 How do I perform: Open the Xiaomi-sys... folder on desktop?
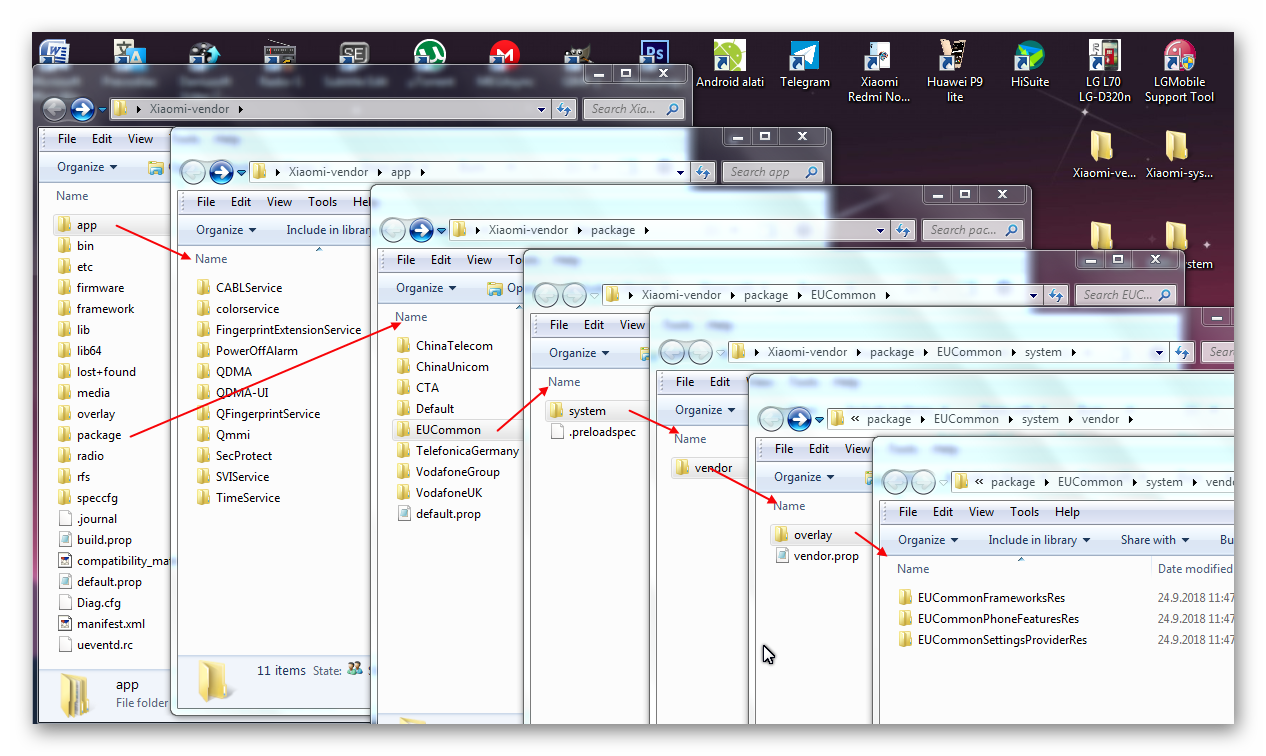(x=1179, y=155)
